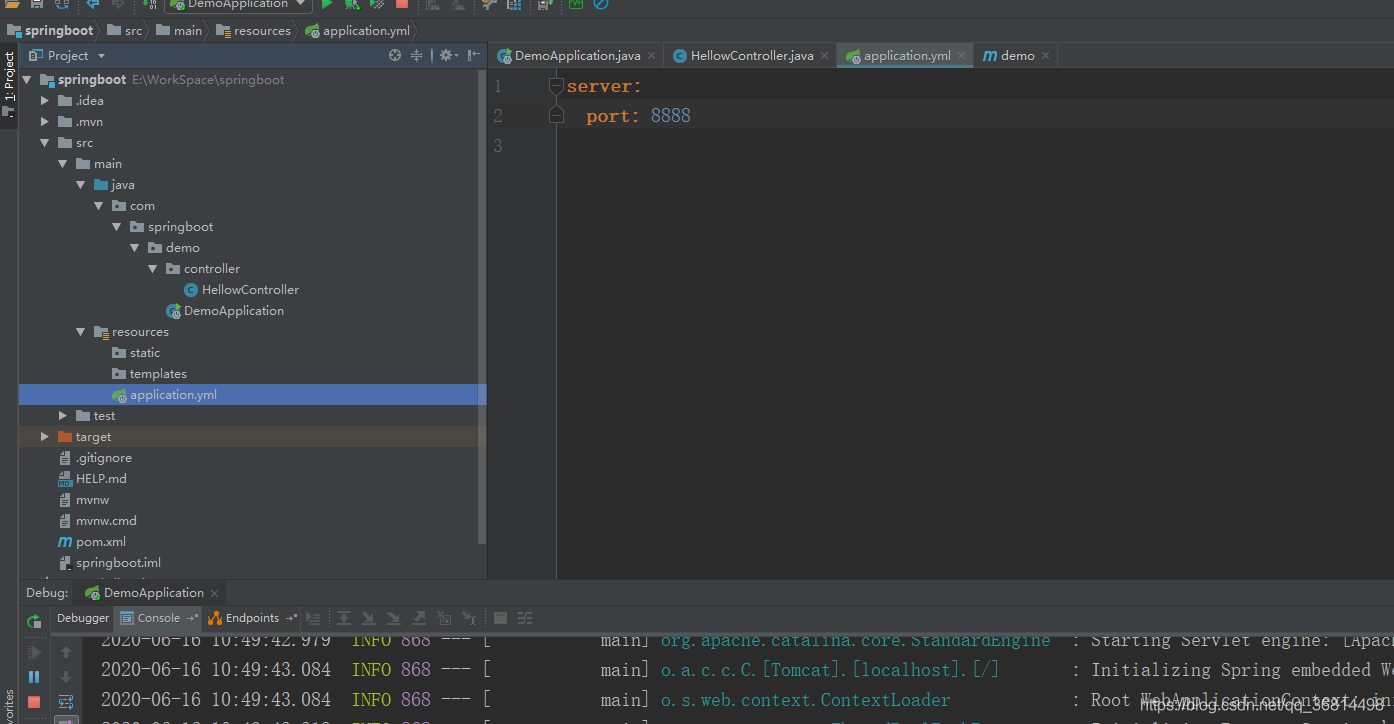This screenshot has height=724, width=1394.
Task: Click the down stack trace arrow
Action: (x=66, y=677)
